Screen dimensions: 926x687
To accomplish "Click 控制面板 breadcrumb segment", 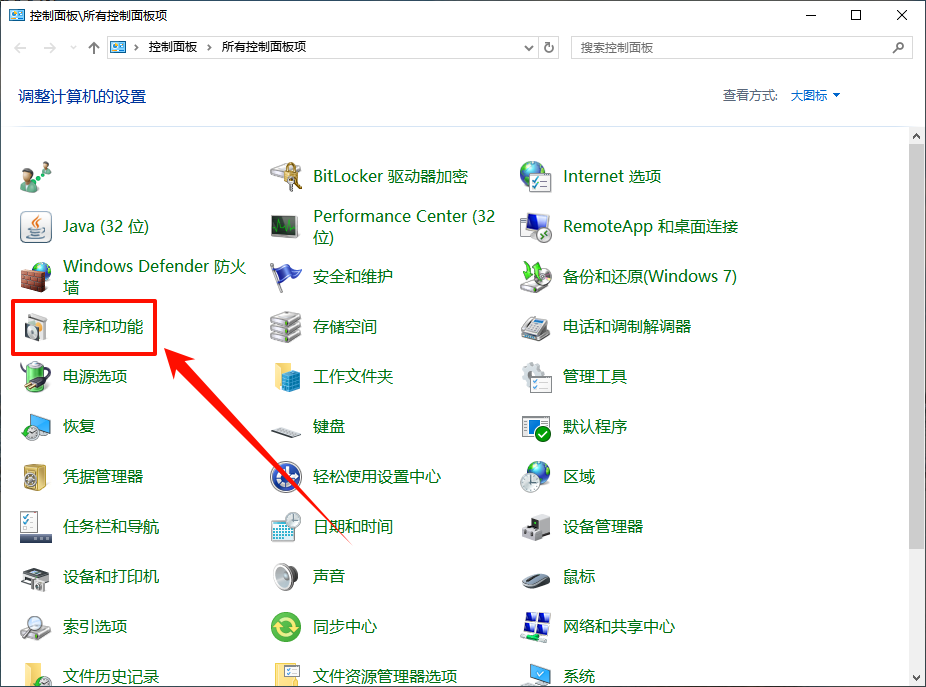I will [173, 47].
